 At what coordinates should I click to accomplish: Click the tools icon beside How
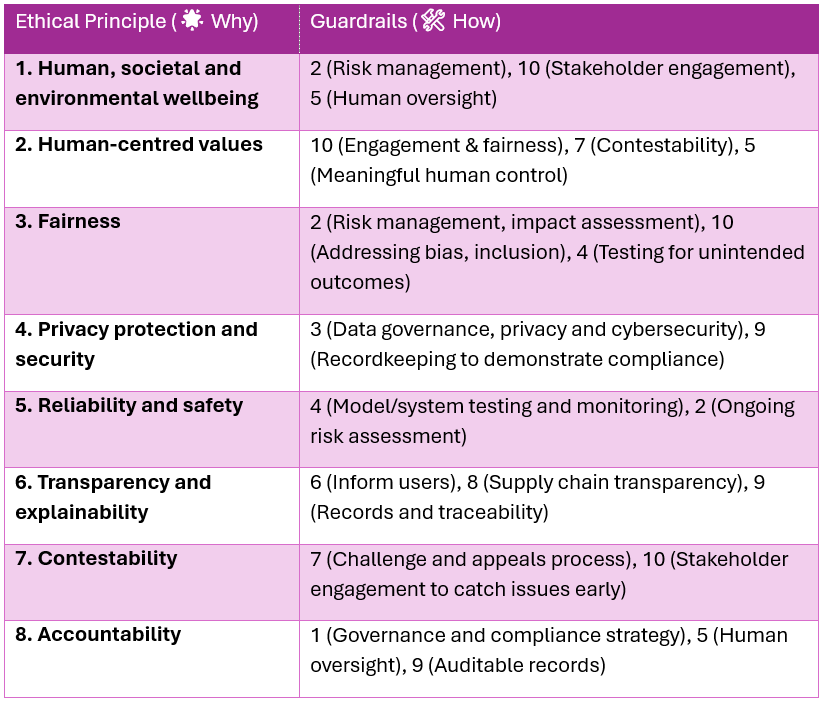coord(433,22)
